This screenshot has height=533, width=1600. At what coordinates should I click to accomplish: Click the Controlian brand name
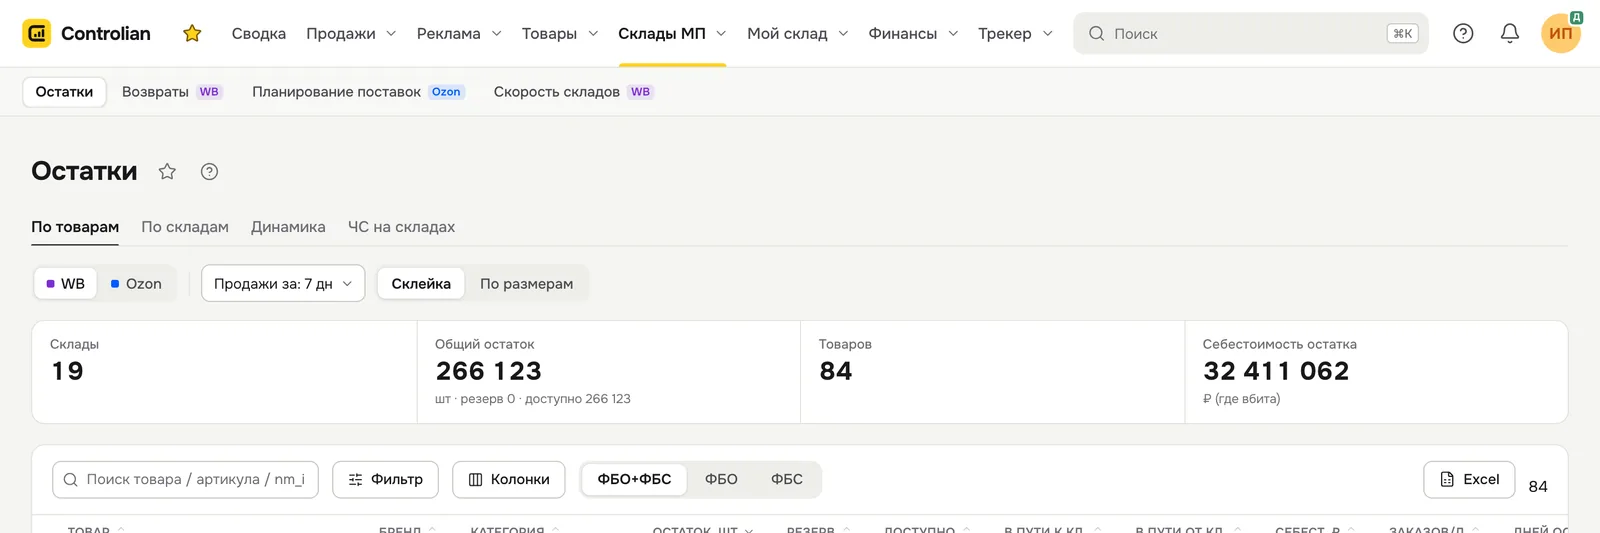(106, 33)
